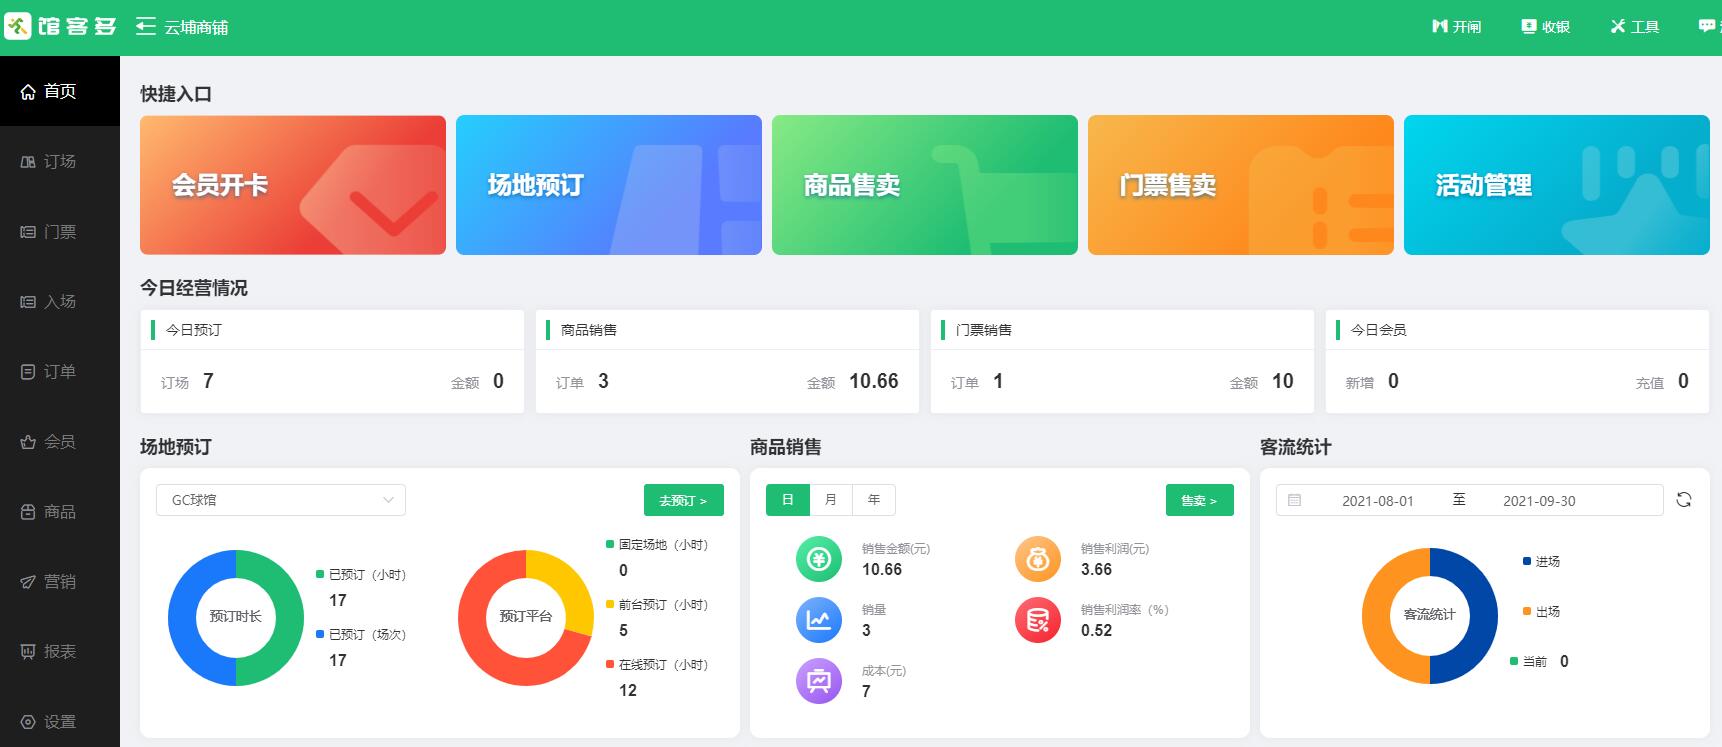Click the 云埔商铺 store name
Screen dimensions: 1722x747
(196, 27)
